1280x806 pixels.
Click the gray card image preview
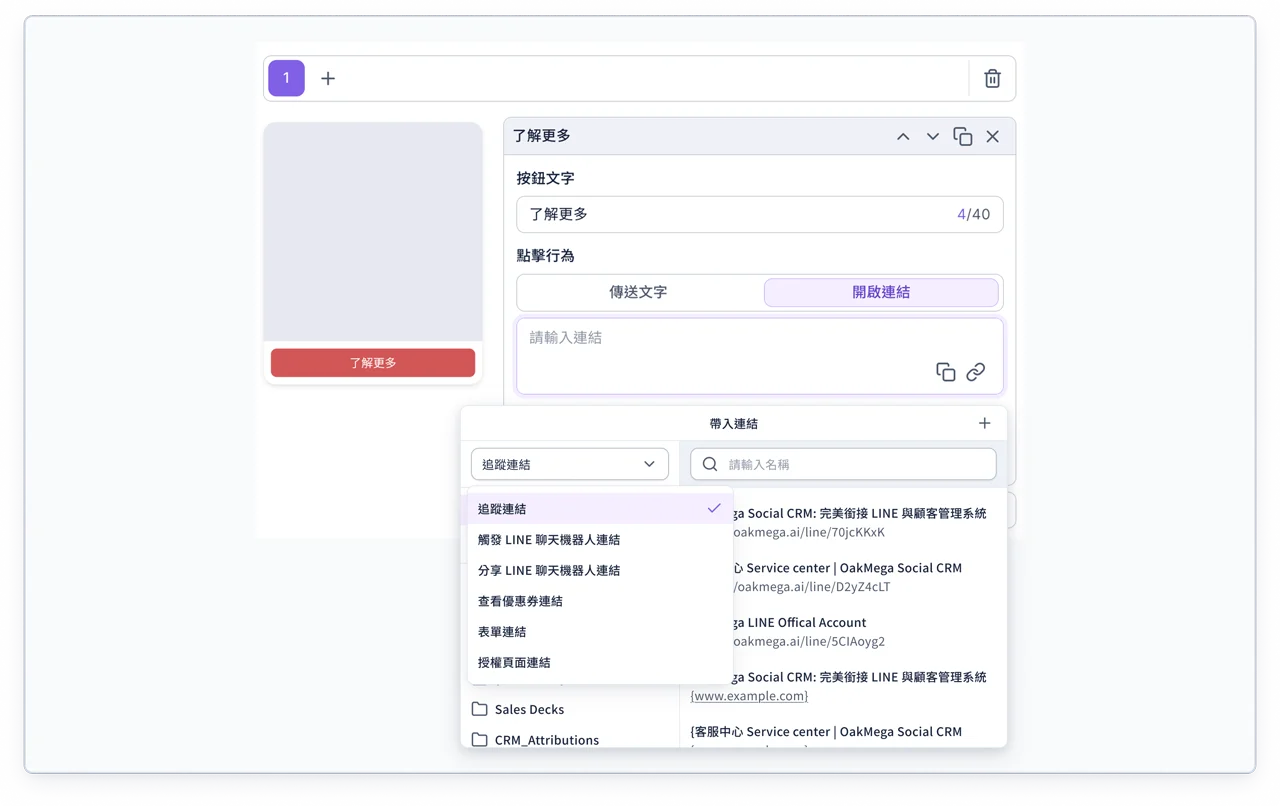(373, 232)
